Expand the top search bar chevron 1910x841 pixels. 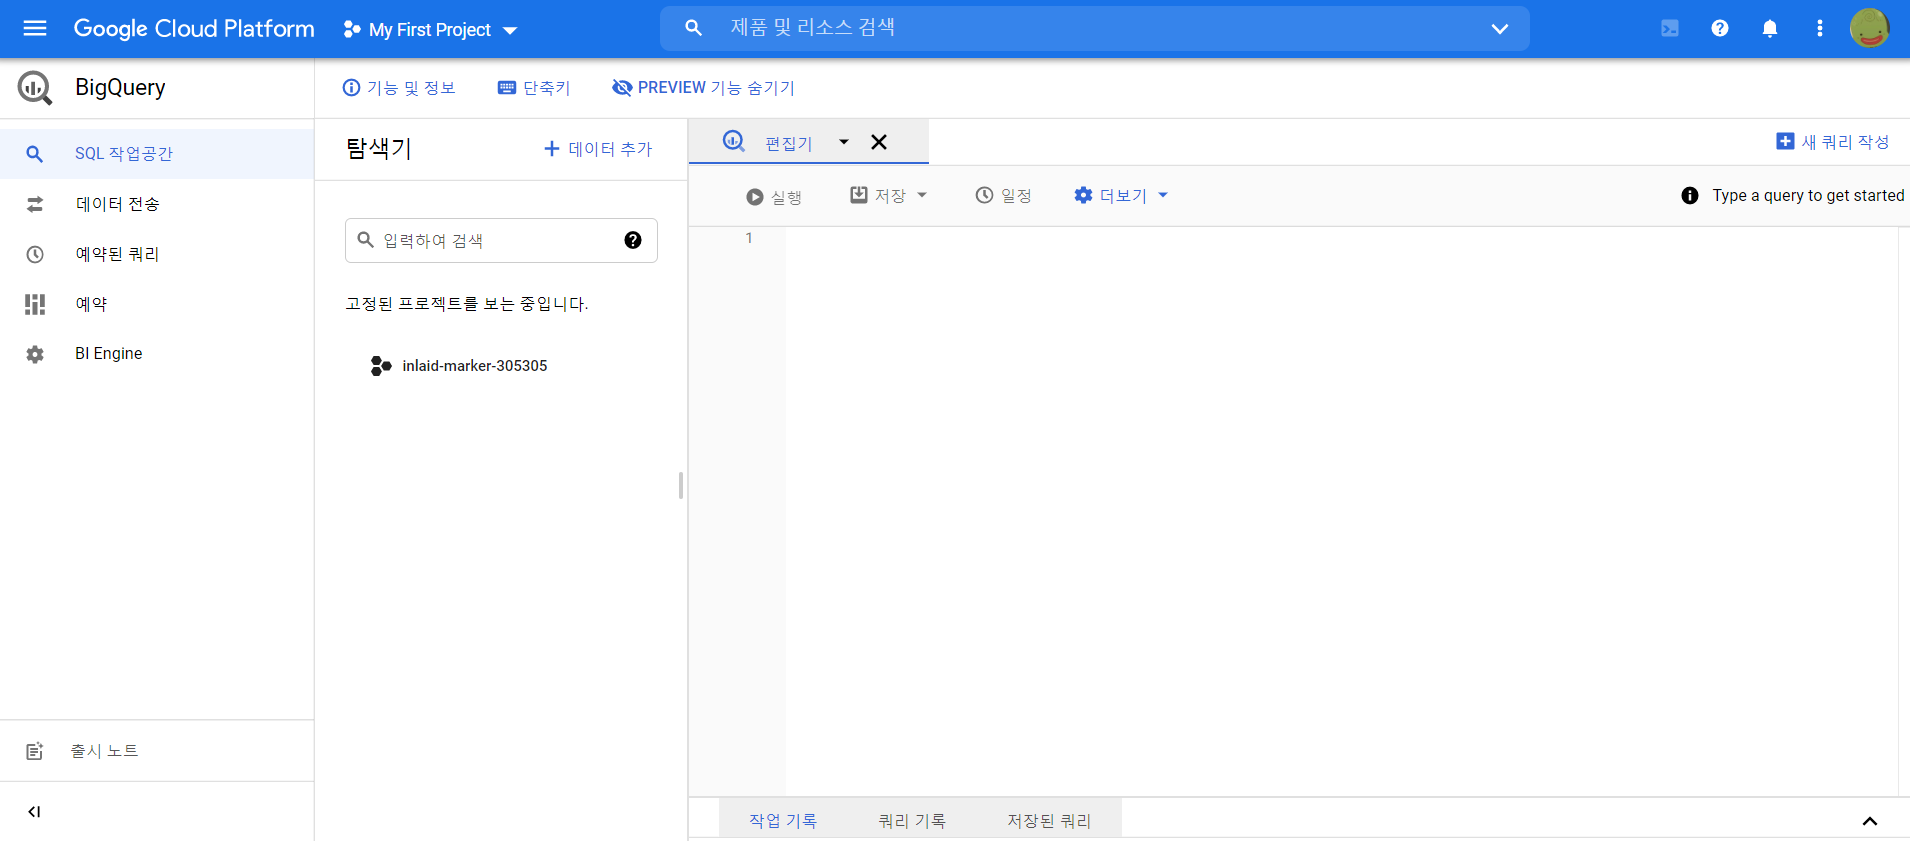pos(1499,28)
